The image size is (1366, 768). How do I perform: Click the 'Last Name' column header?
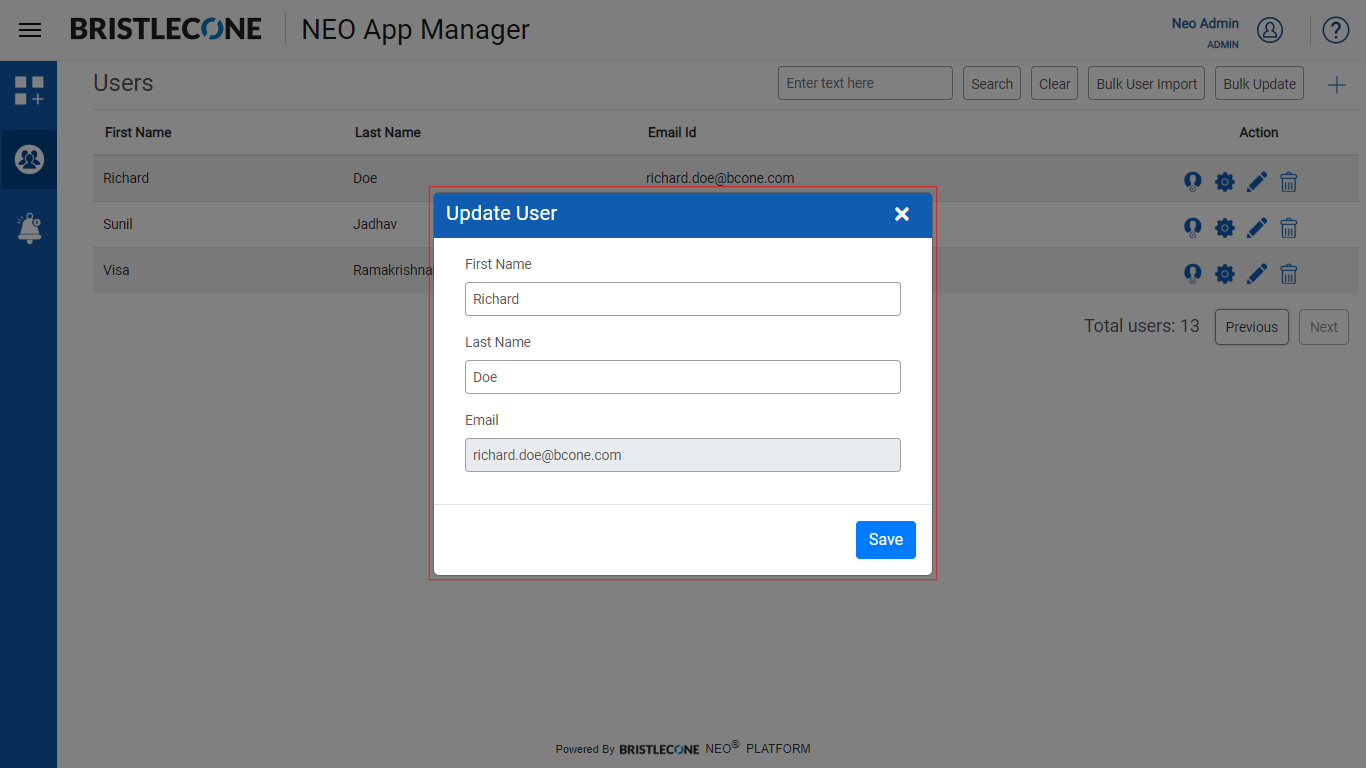[388, 132]
